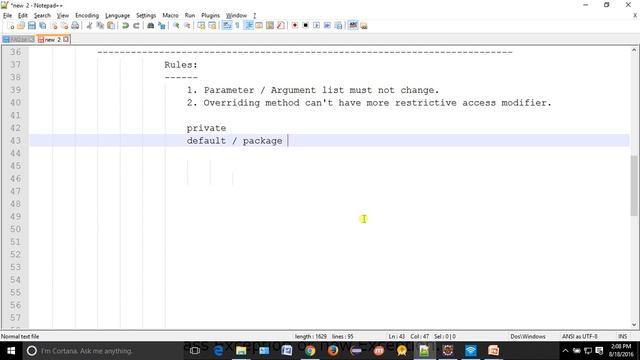Open the File menu
The image size is (640, 360).
[x=7, y=16]
